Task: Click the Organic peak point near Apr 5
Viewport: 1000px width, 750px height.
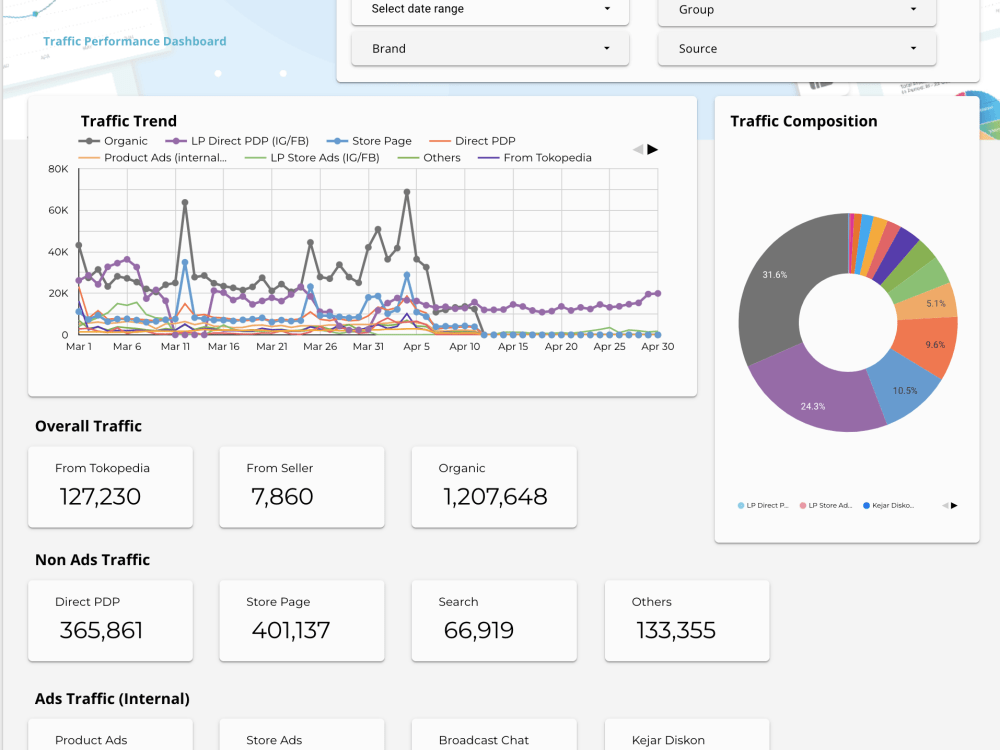Action: click(407, 191)
